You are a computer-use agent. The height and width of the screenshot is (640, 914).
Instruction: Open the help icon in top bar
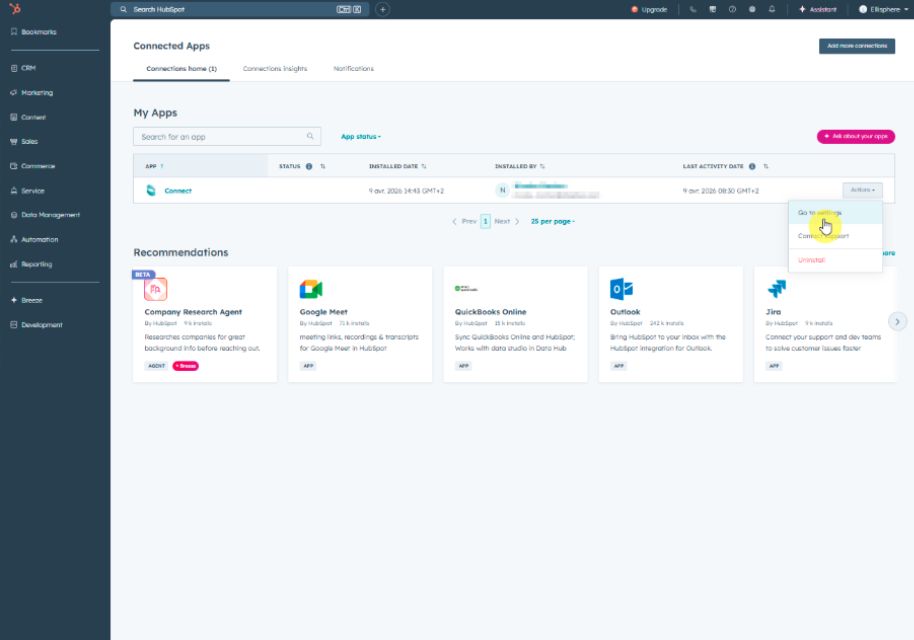(x=731, y=9)
